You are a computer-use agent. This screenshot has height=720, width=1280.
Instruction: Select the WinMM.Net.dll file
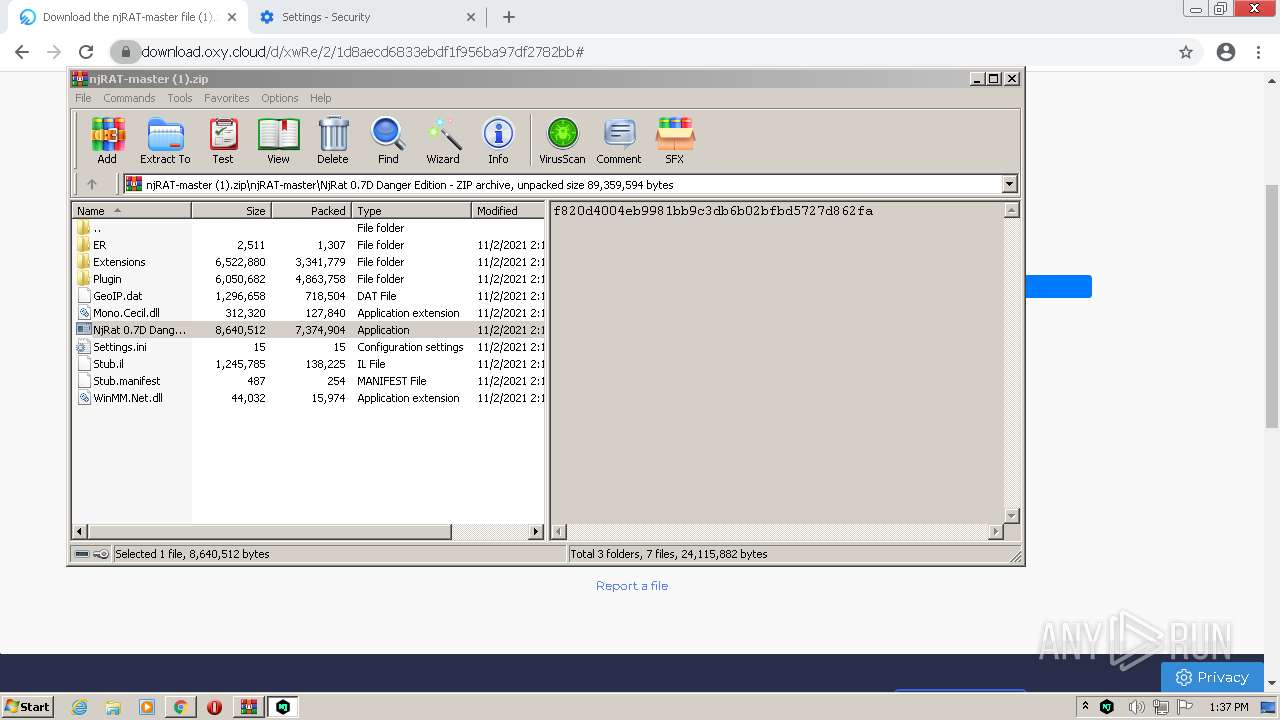pos(310,398)
